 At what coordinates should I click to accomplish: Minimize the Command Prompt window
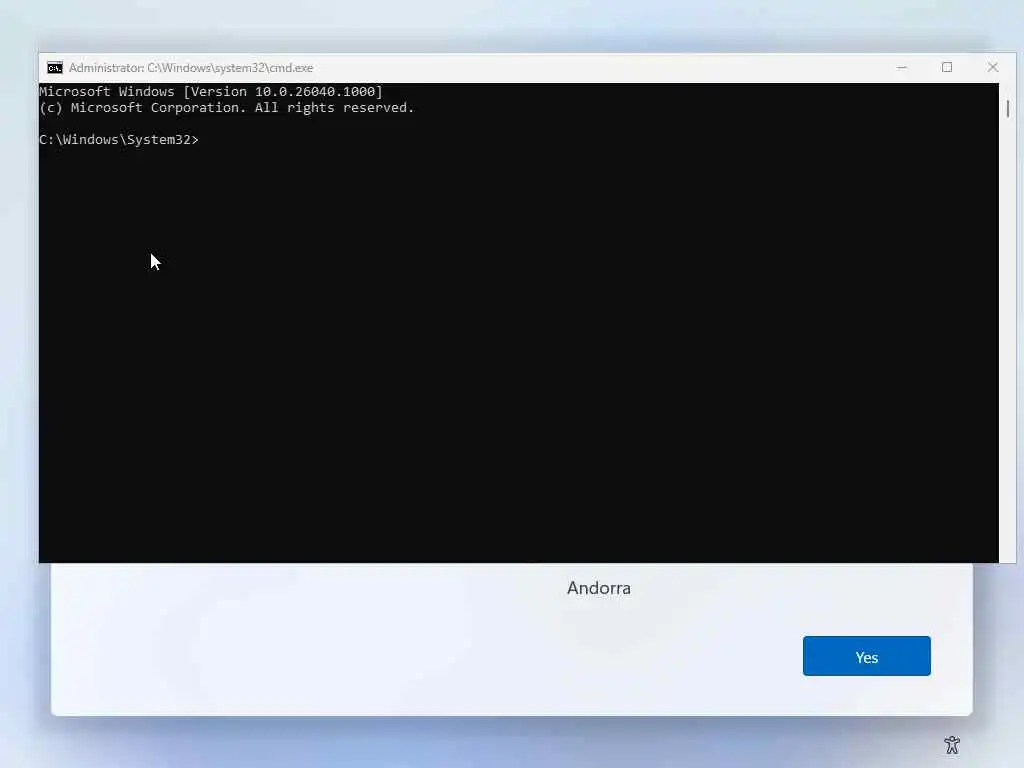[x=902, y=67]
